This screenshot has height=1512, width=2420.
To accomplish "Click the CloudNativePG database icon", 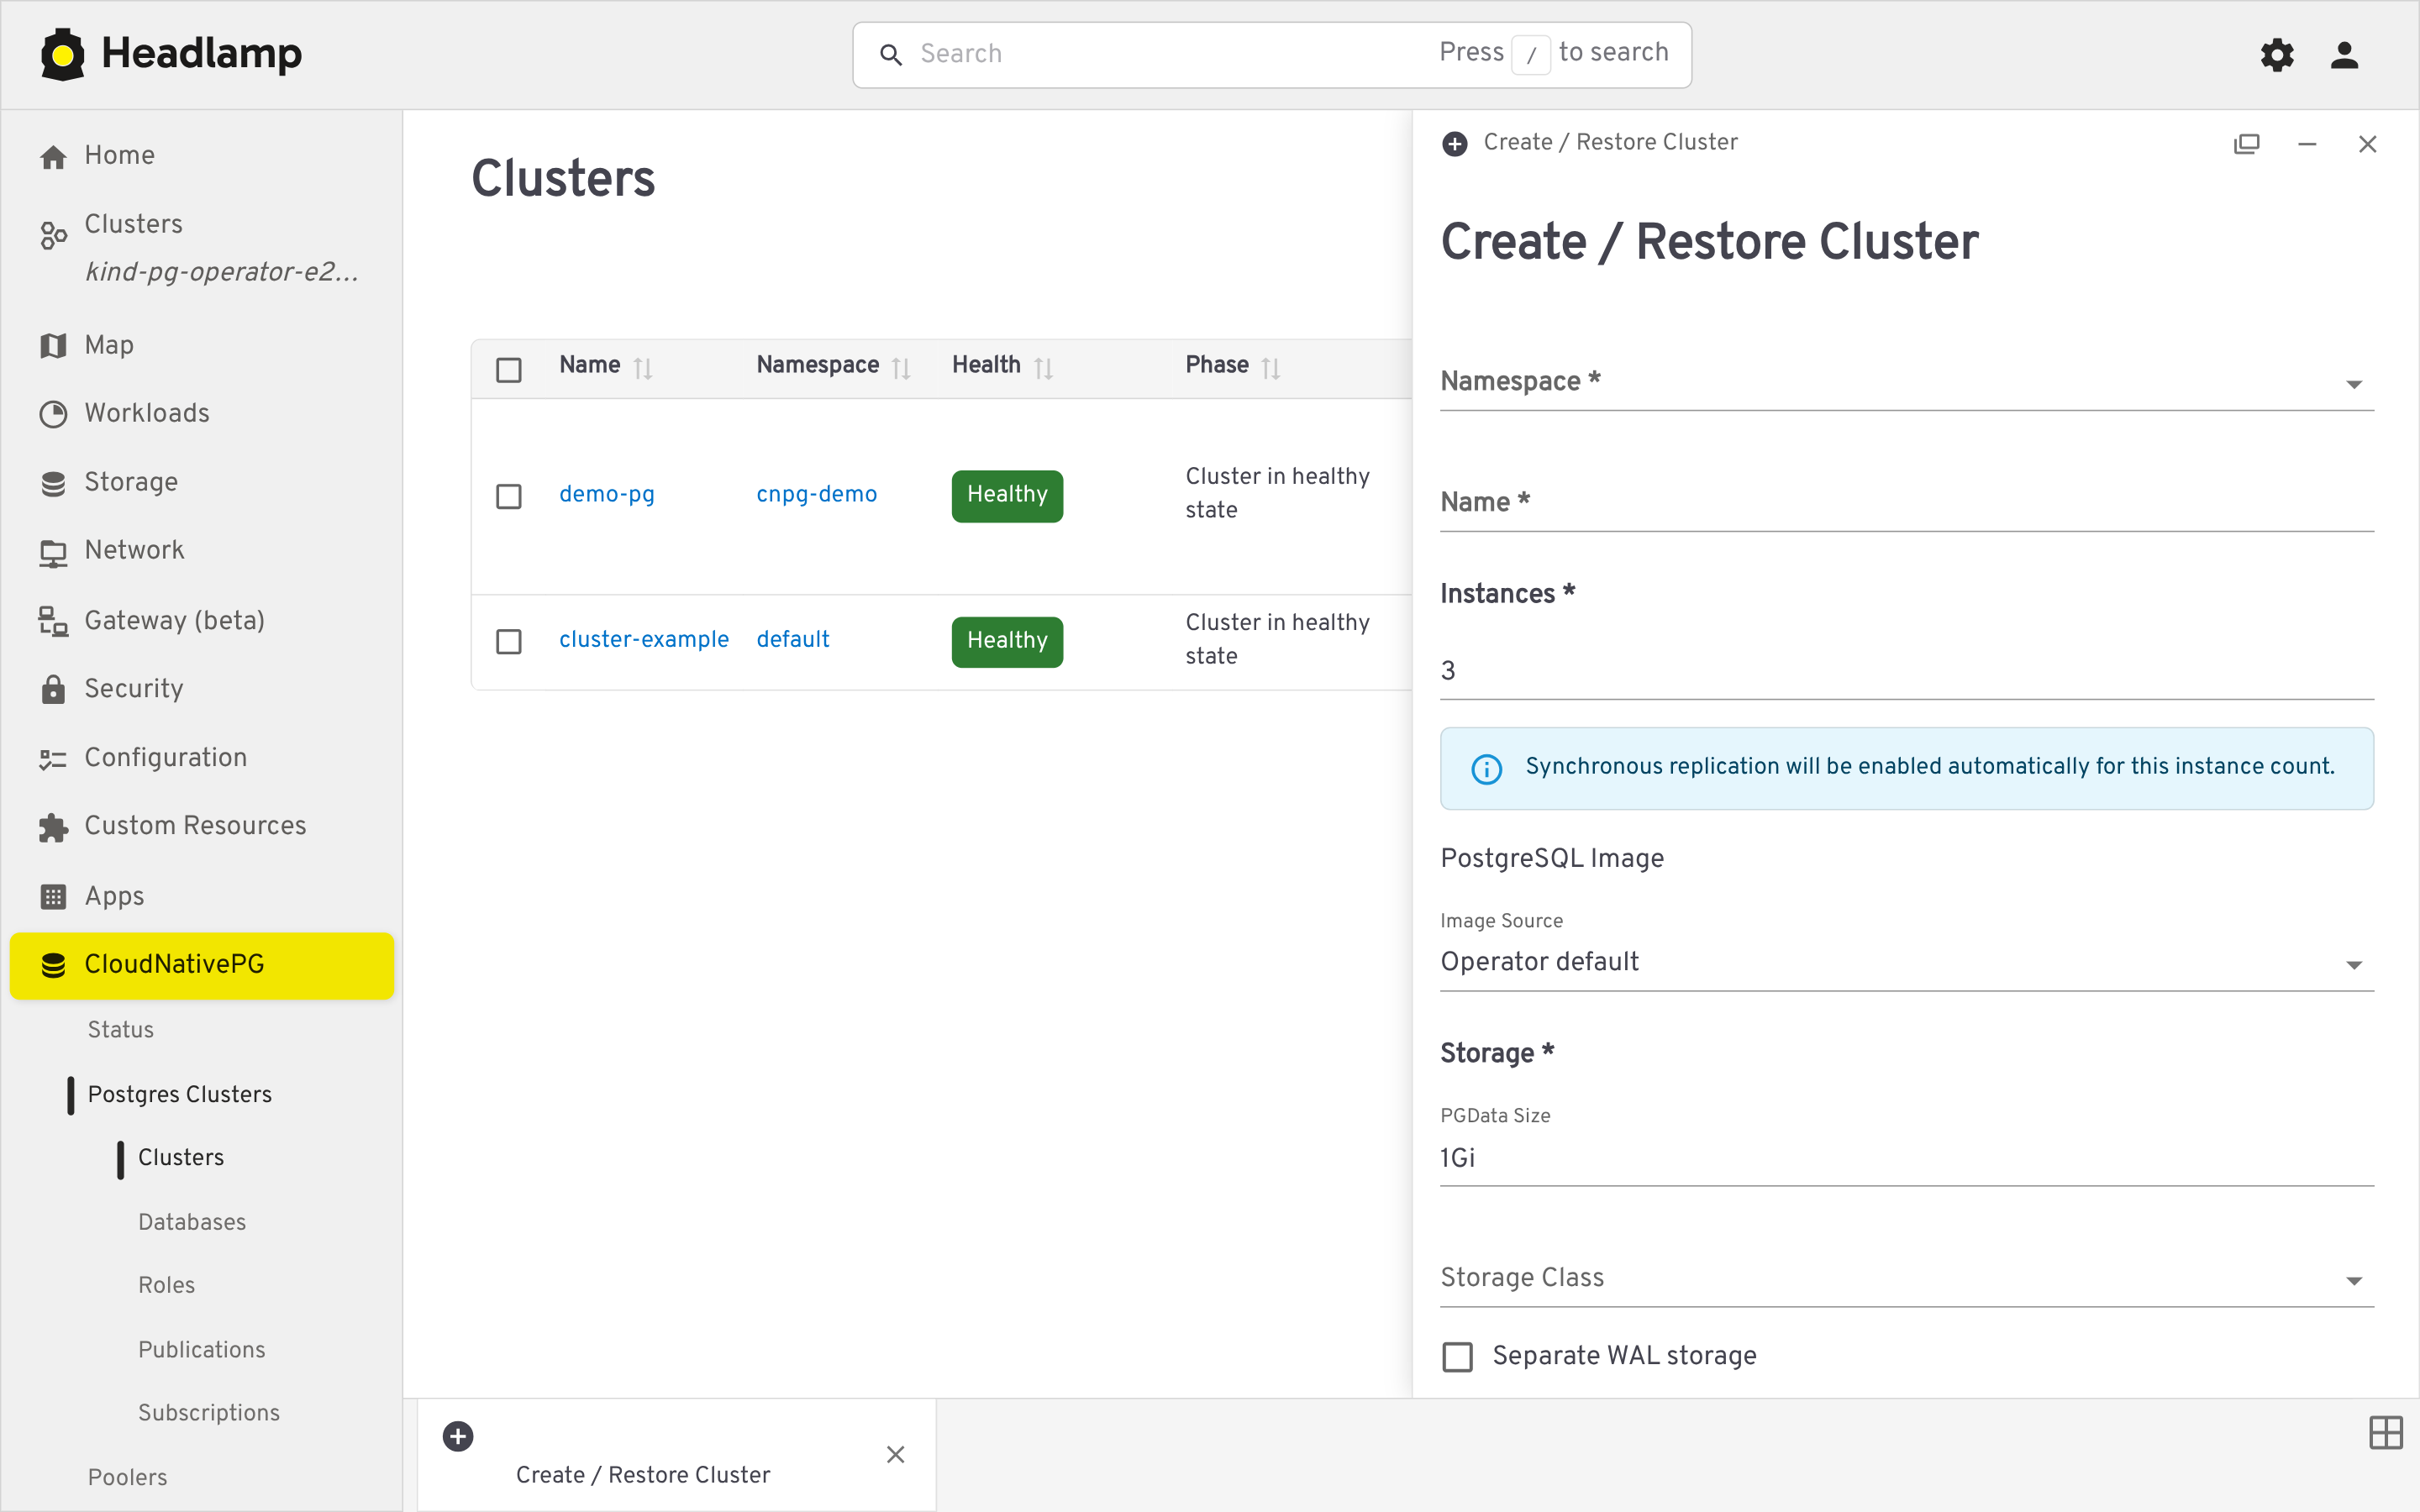I will click(x=53, y=965).
